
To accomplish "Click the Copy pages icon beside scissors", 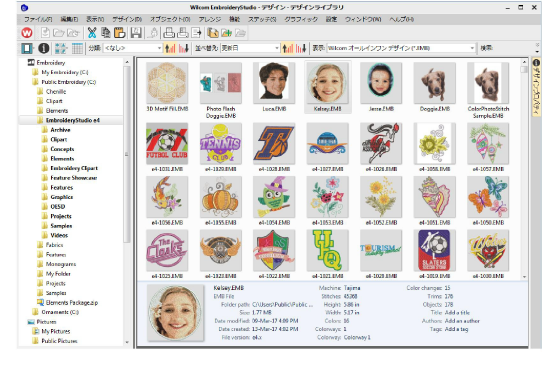I will [x=106, y=33].
